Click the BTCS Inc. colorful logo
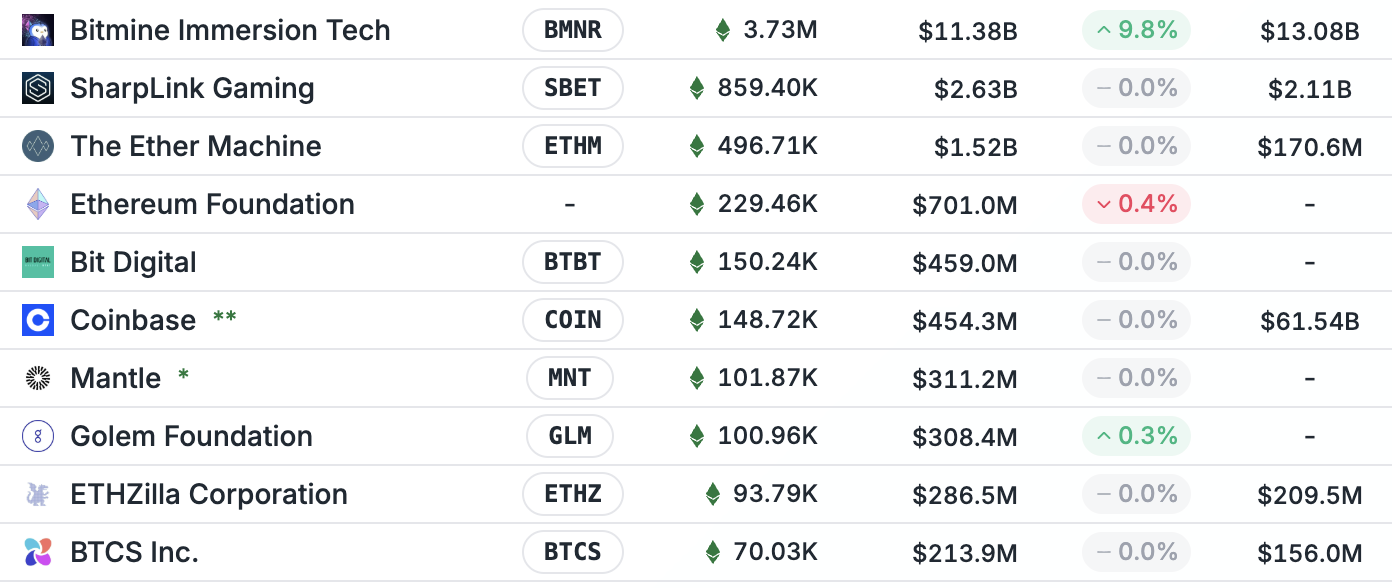The image size is (1392, 588). (38, 552)
